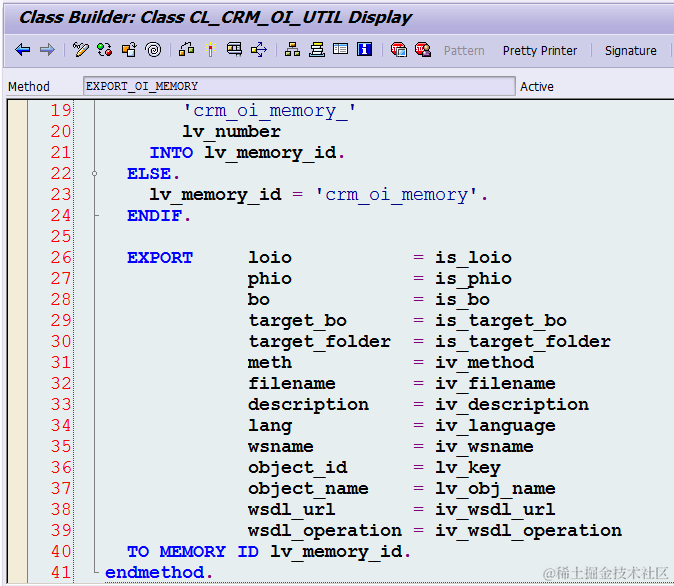The height and width of the screenshot is (586, 674).
Task: Click the 'crm_oi_memory' literal on line 23
Action: [396, 195]
